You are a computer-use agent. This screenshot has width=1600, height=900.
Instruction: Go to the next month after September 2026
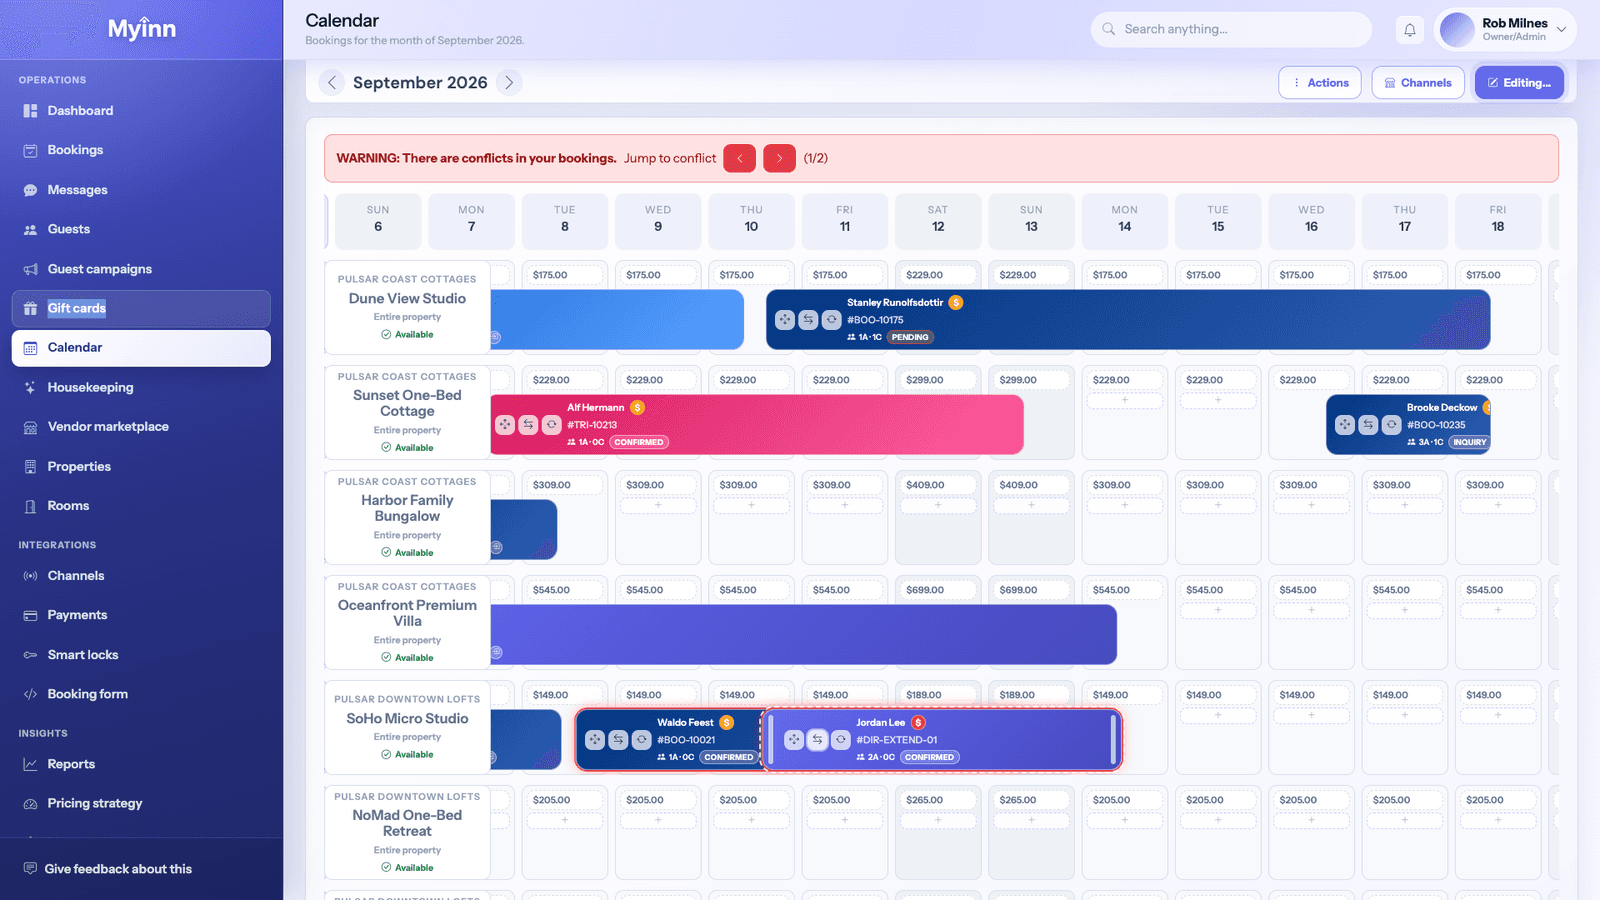[x=509, y=83]
